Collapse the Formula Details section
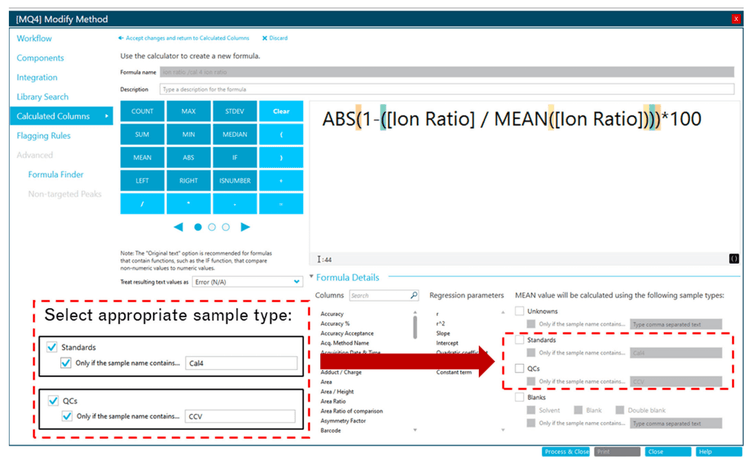 (x=312, y=277)
